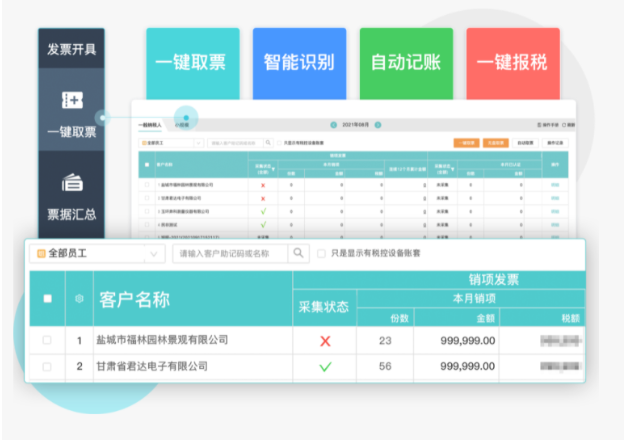627x442 pixels.
Task: Click the search magnifier icon beside customer input
Action: pyautogui.click(x=299, y=254)
